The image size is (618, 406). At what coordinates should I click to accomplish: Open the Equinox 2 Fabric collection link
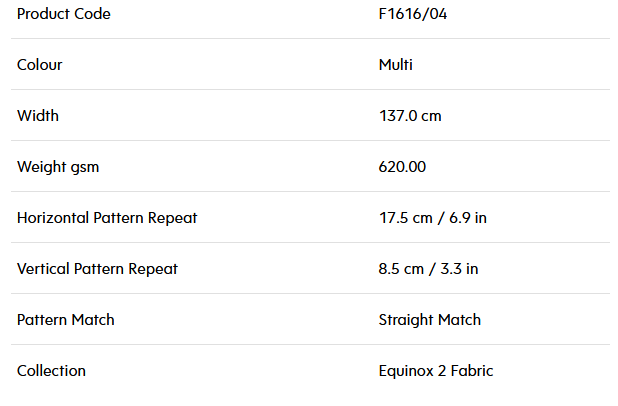pyautogui.click(x=436, y=371)
